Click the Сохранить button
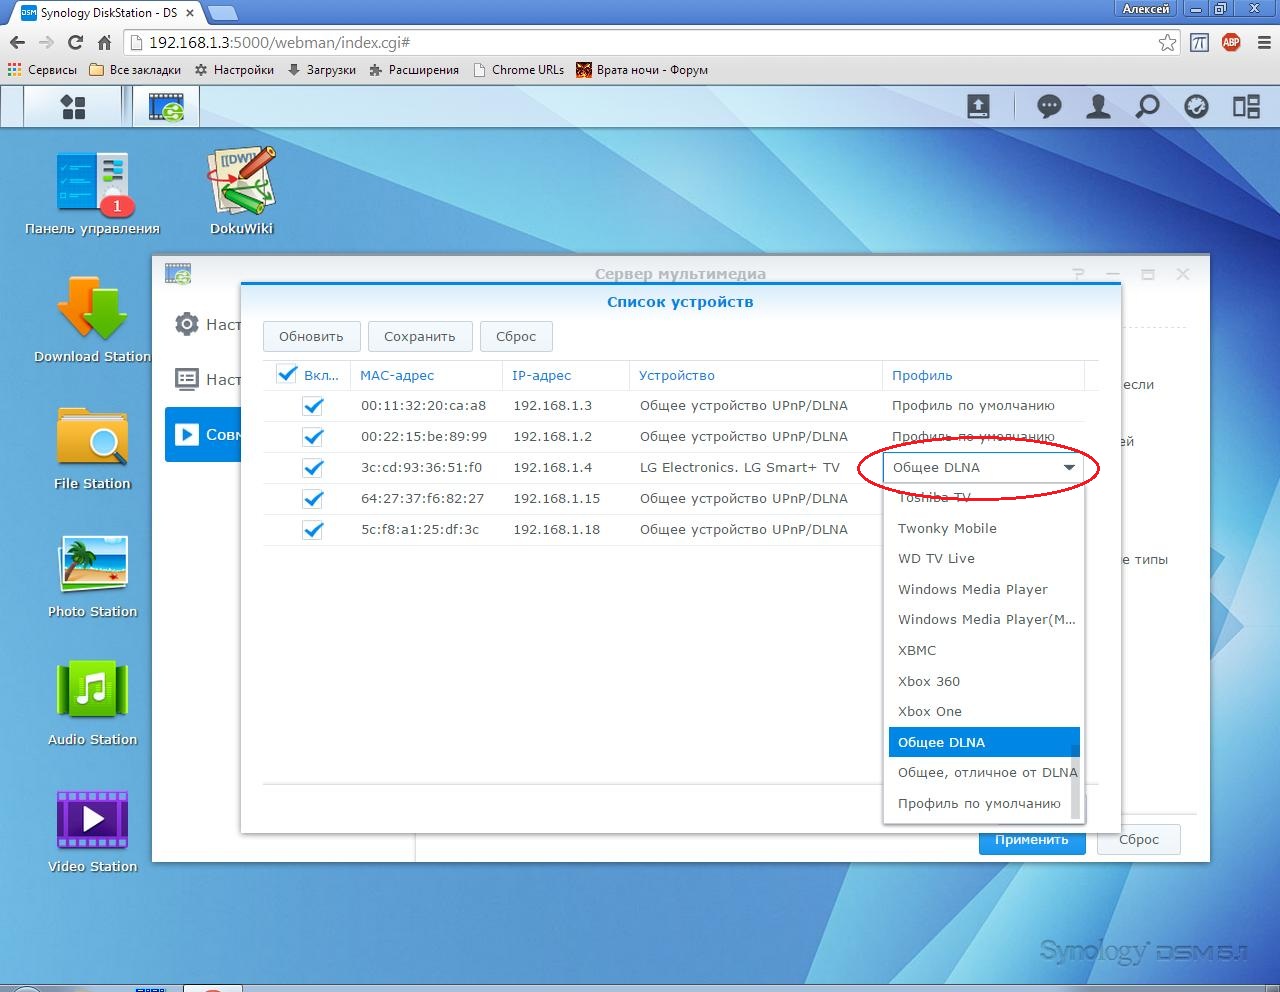This screenshot has width=1280, height=992. (419, 337)
